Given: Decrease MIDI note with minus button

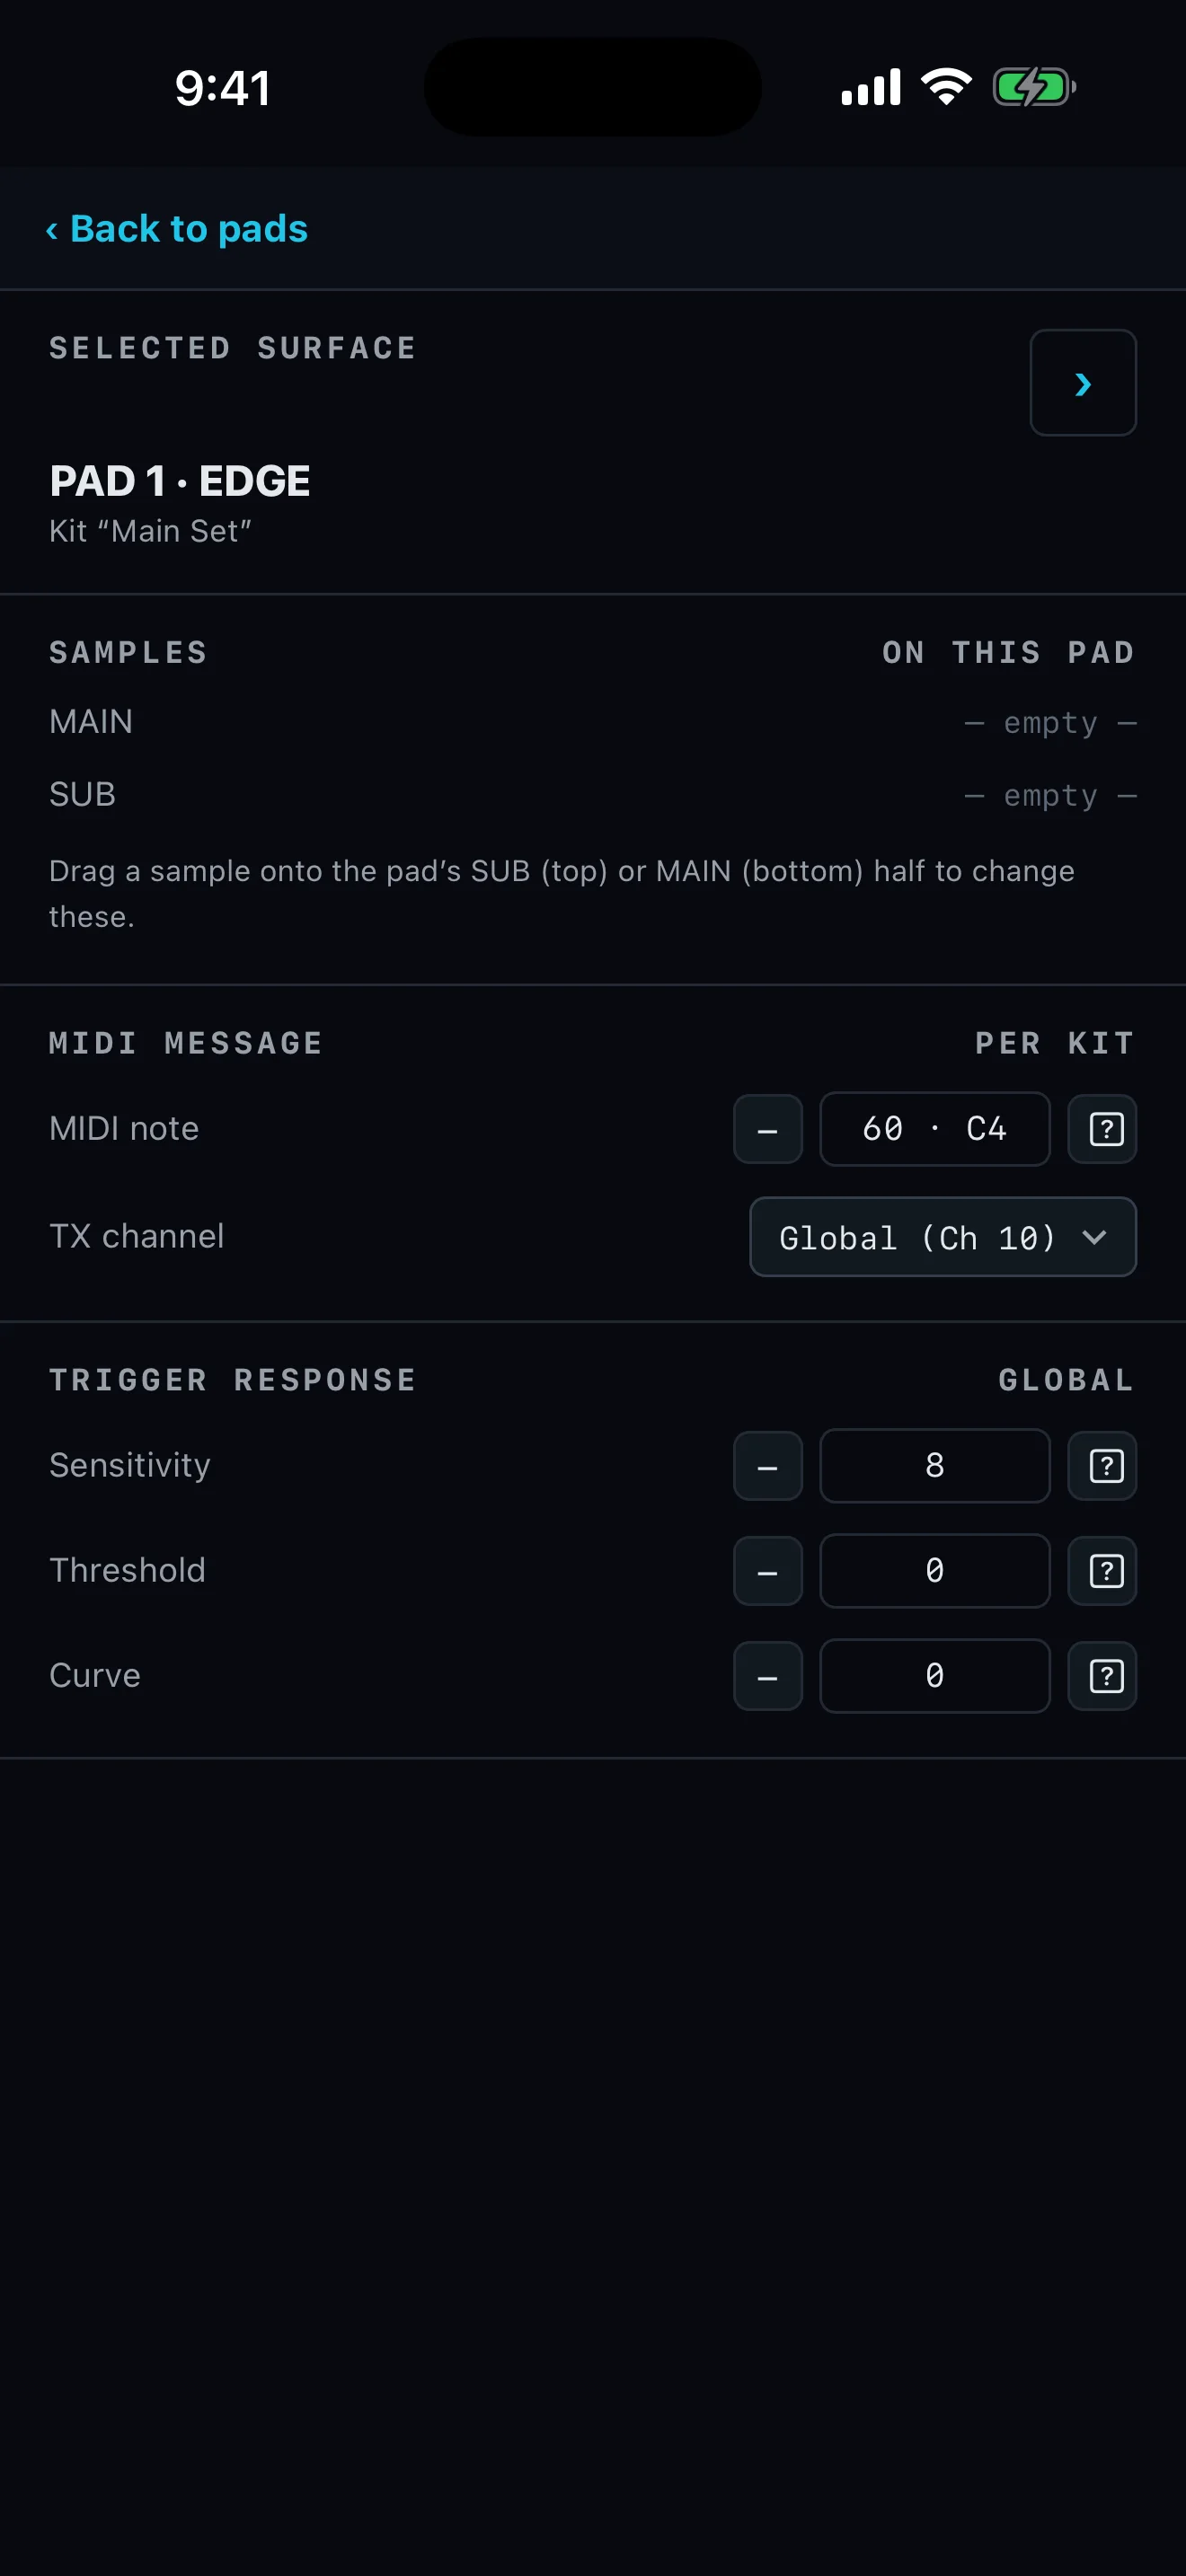Looking at the screenshot, I should 768,1129.
